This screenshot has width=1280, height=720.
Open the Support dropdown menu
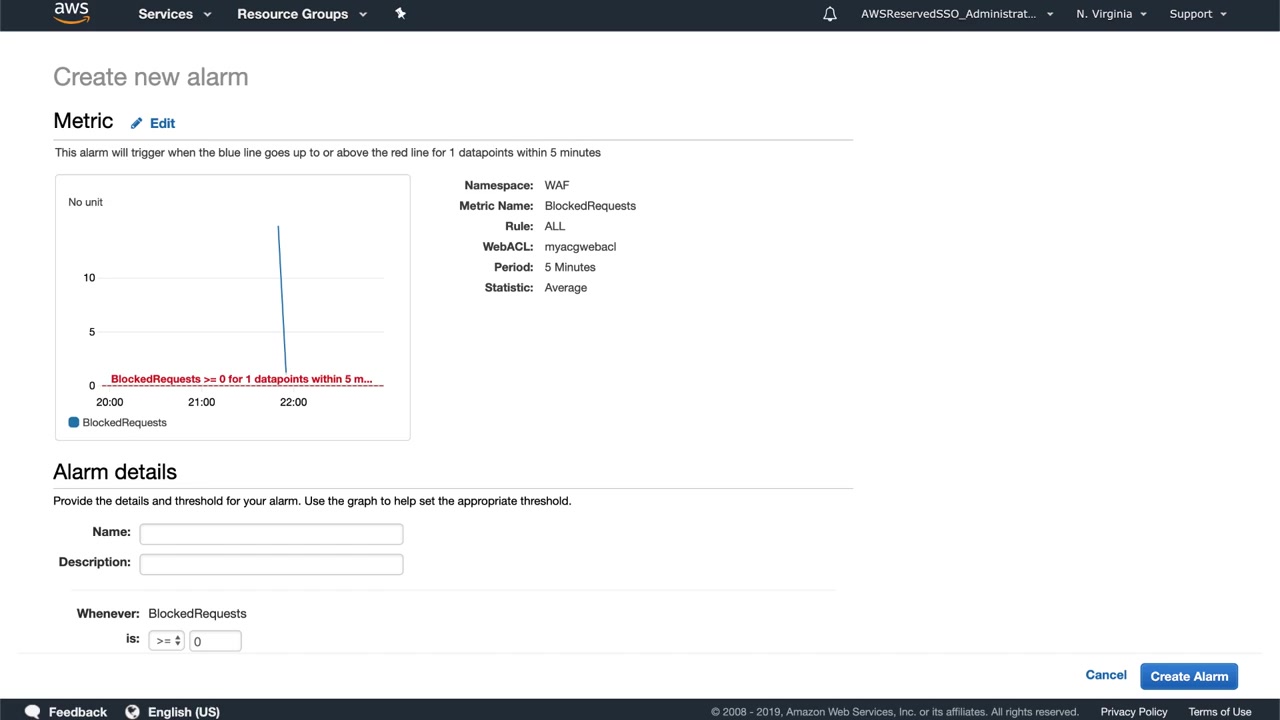1198,14
